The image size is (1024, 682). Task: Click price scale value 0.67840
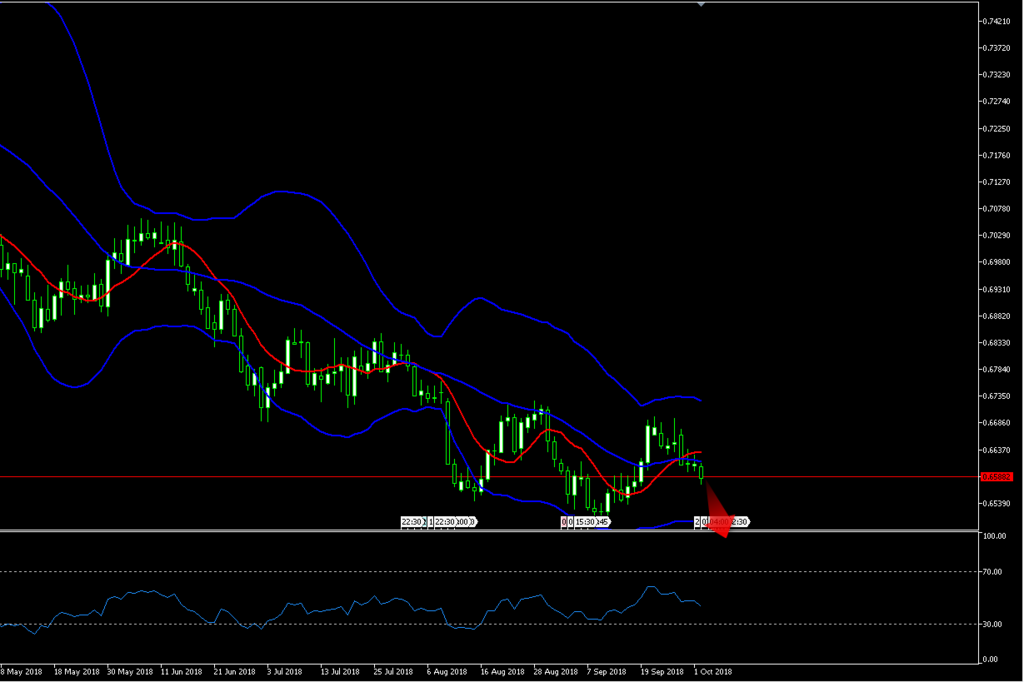(997, 370)
